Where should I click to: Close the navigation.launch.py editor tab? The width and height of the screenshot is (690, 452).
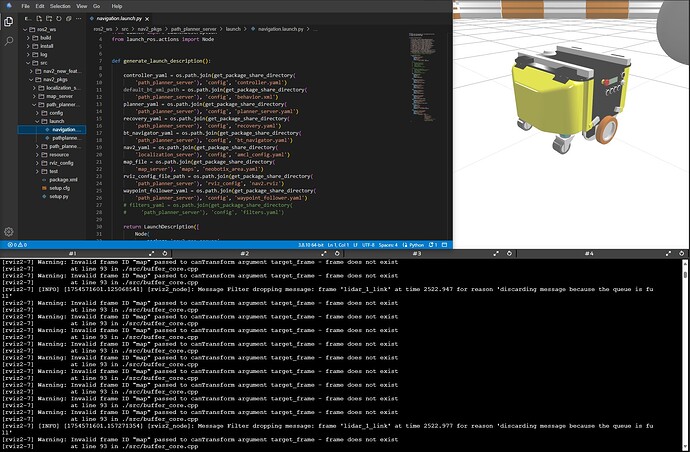(147, 18)
